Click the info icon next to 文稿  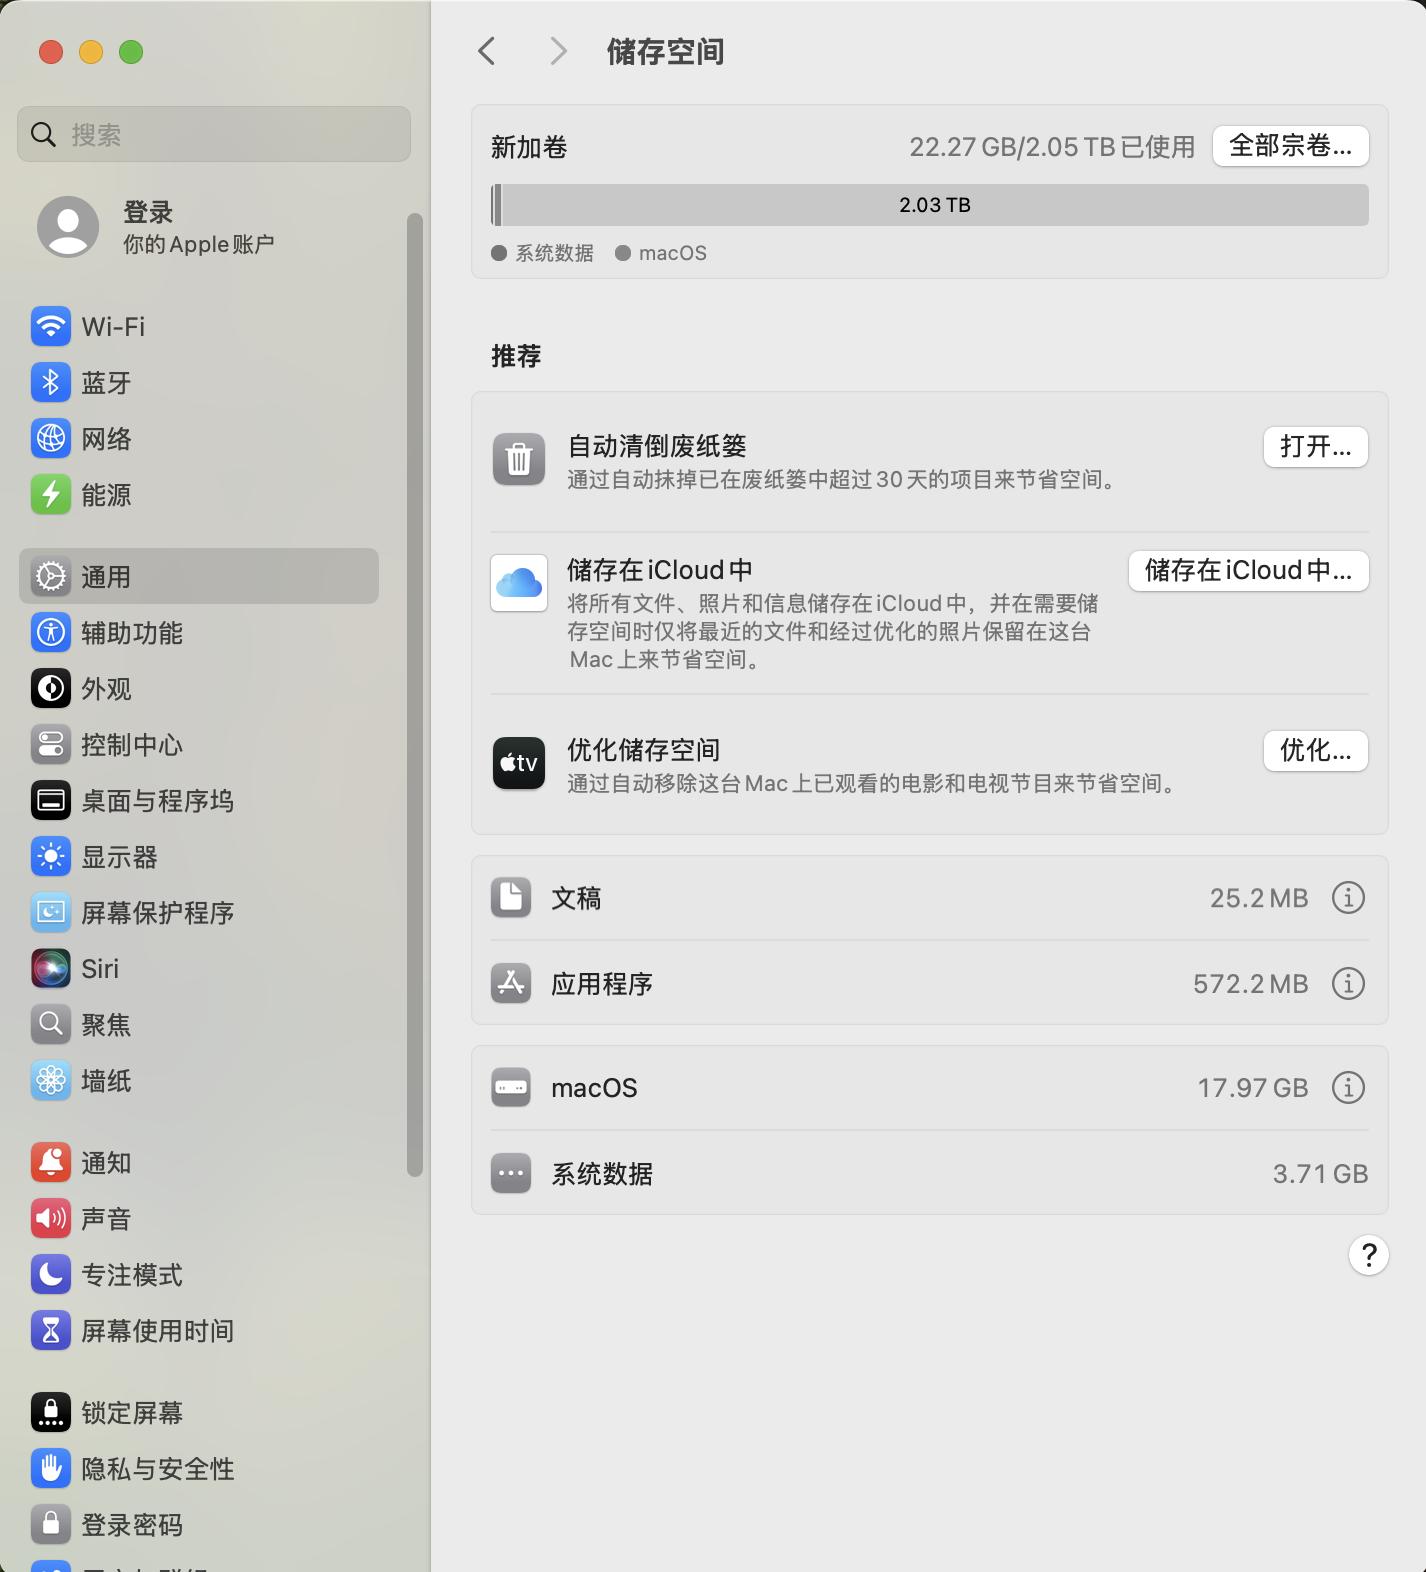(1347, 898)
